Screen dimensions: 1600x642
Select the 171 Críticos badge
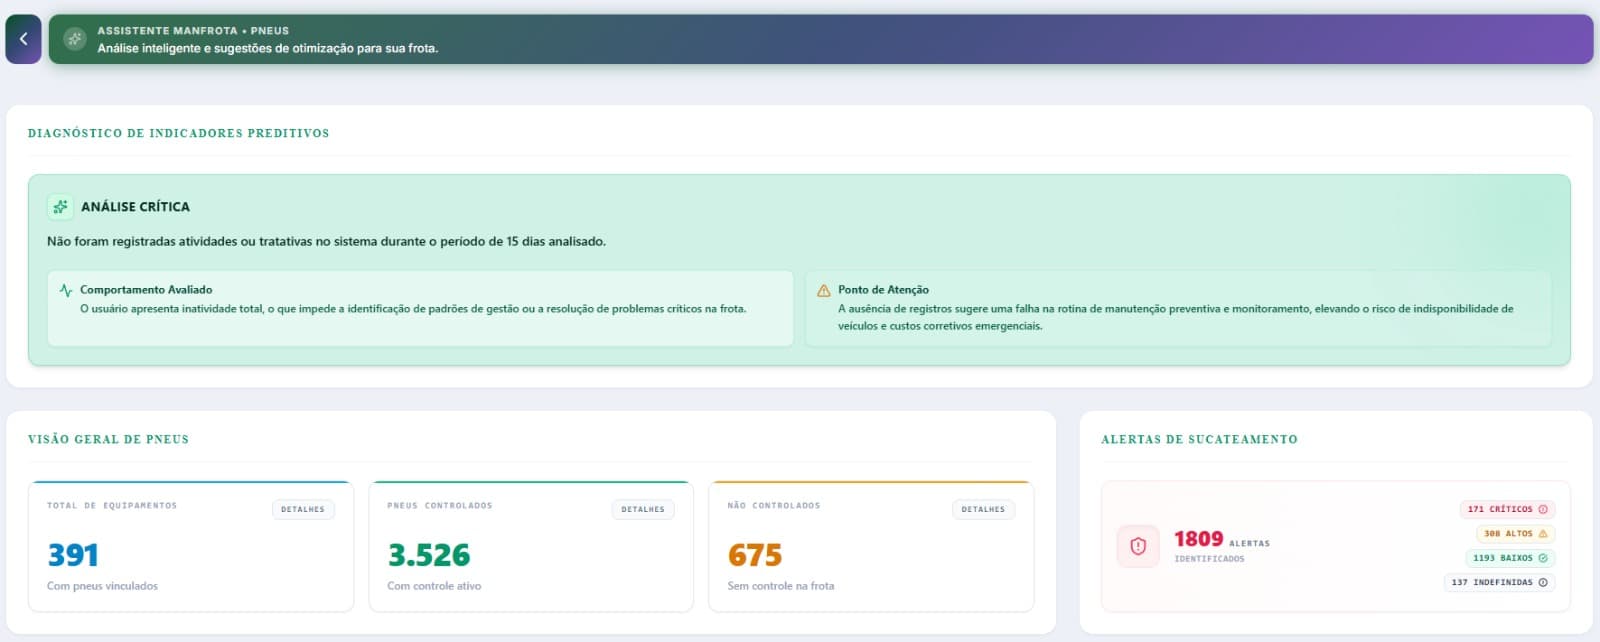pyautogui.click(x=1507, y=509)
